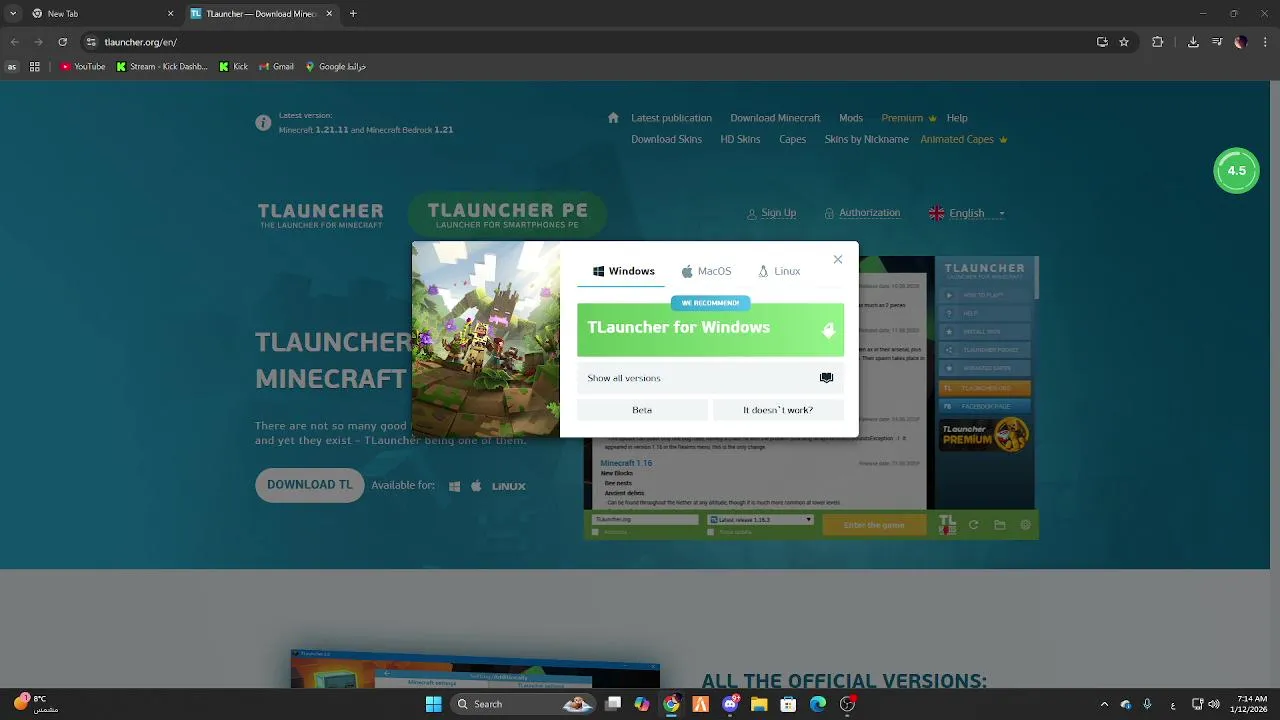Open HD Skins link
The width and height of the screenshot is (1280, 720).
click(x=740, y=139)
